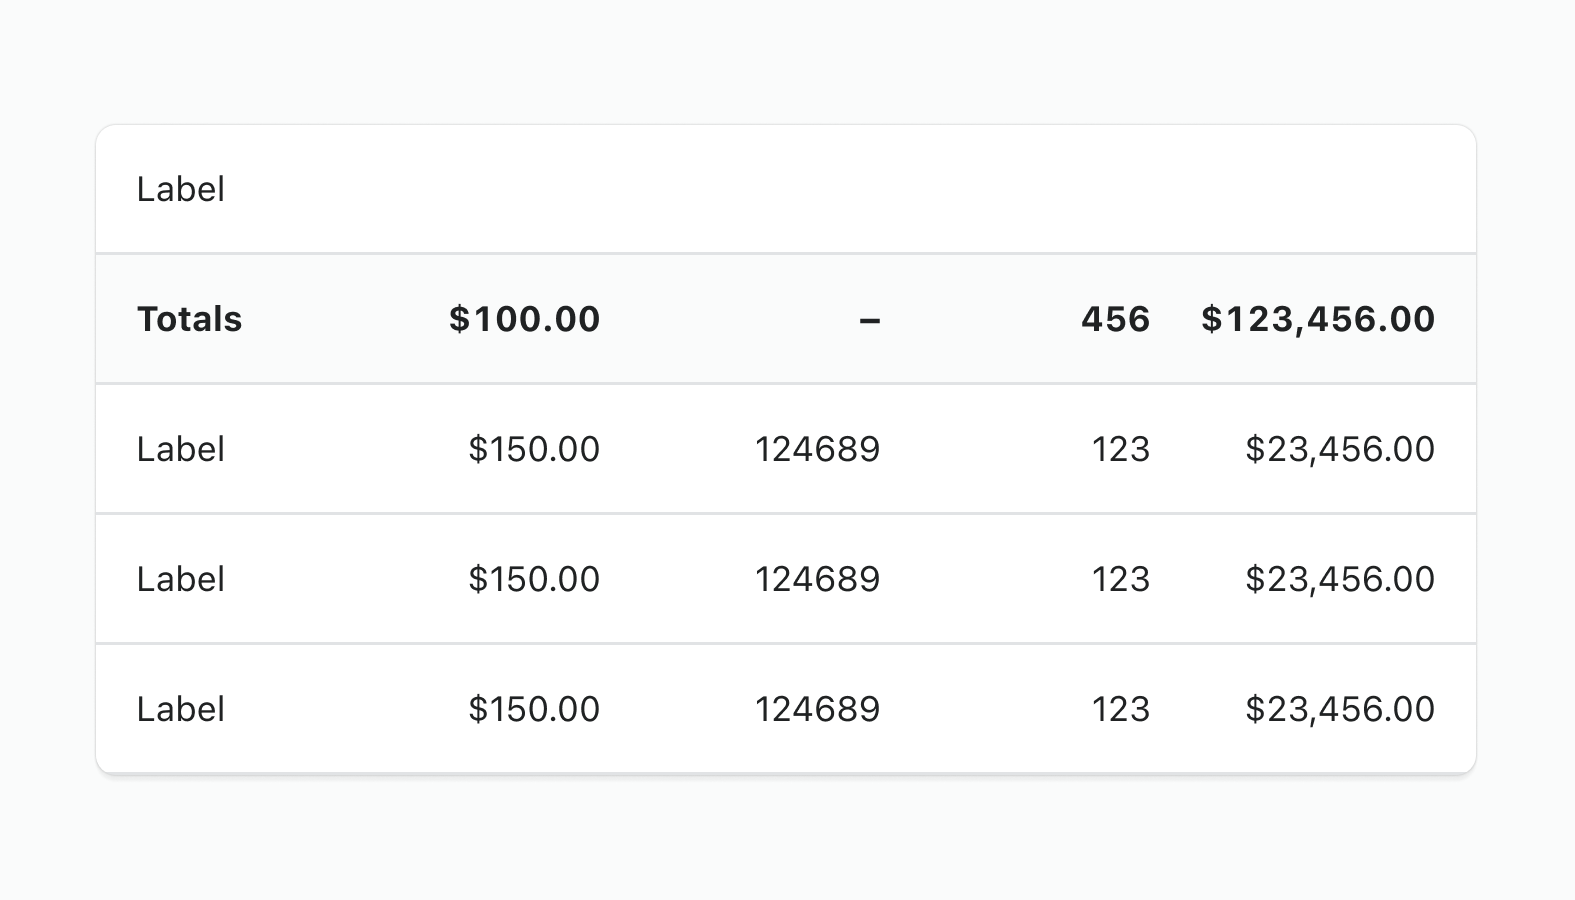Click the dash in the Totals row
The image size is (1575, 900).
[x=870, y=320]
